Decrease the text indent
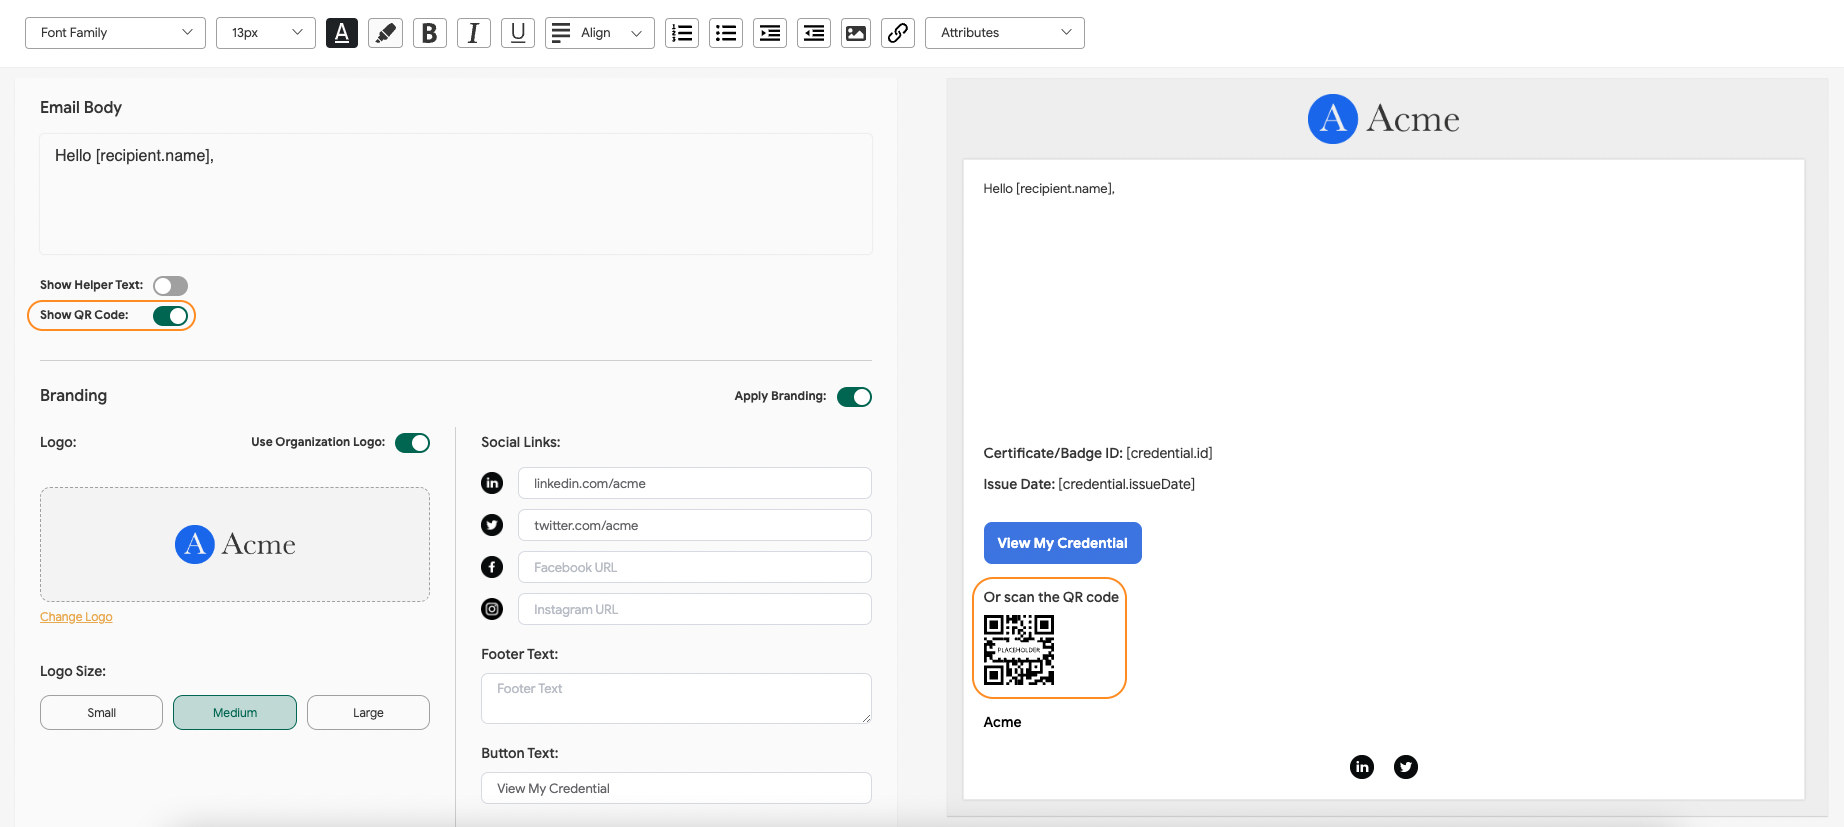 tap(814, 33)
